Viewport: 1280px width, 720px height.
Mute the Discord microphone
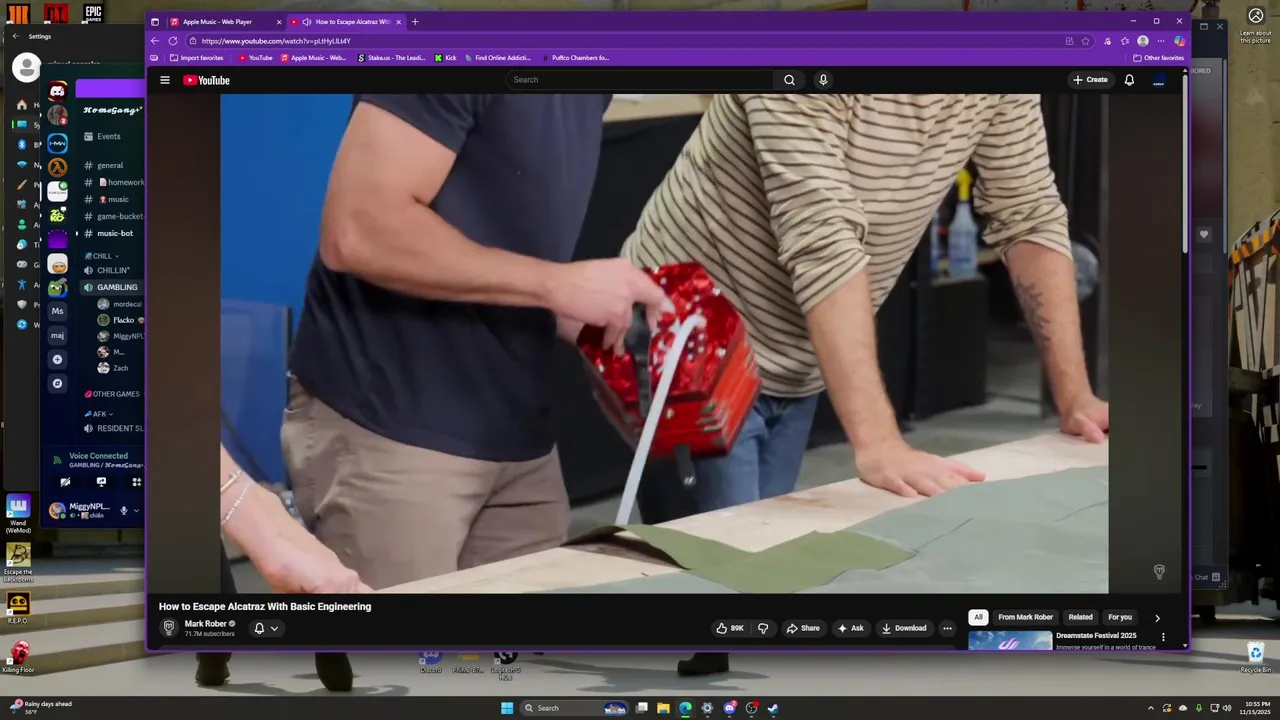coord(124,511)
